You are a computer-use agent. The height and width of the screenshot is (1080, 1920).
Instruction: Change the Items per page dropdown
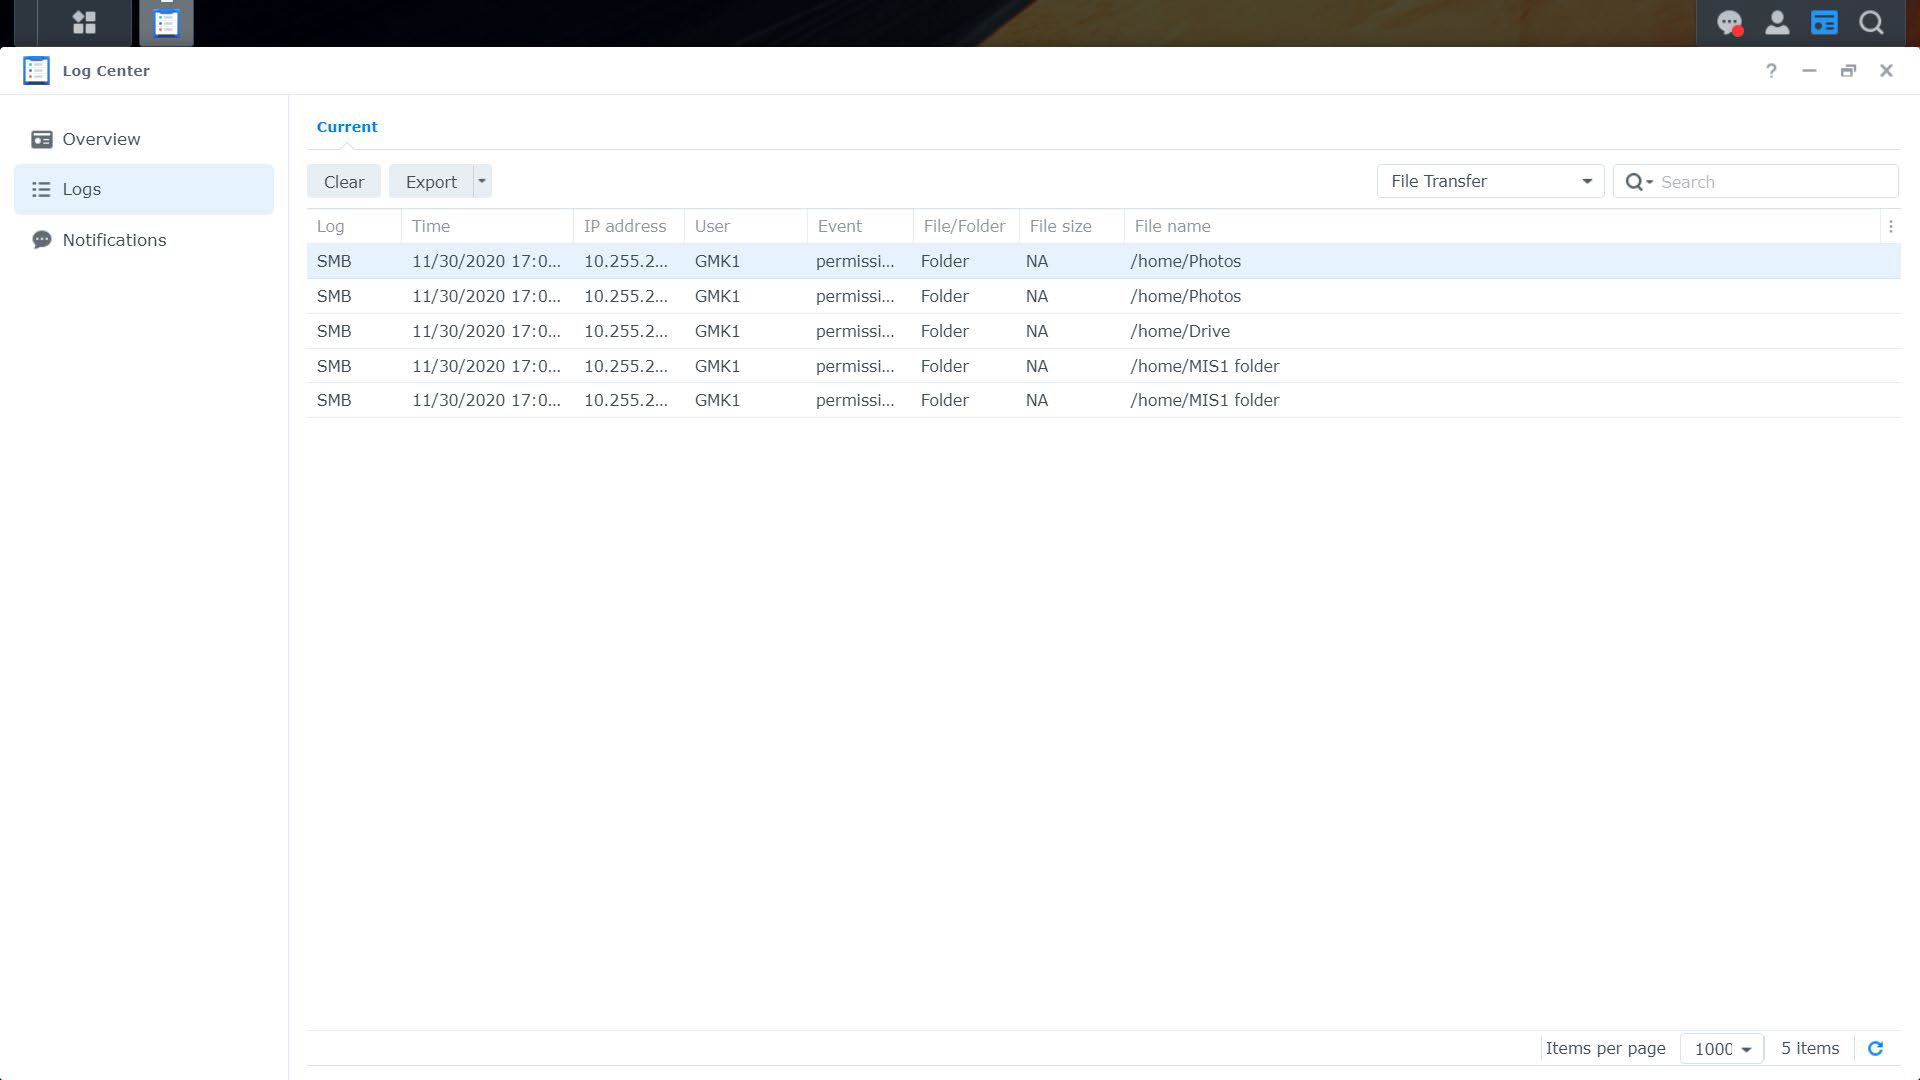coord(1722,1048)
